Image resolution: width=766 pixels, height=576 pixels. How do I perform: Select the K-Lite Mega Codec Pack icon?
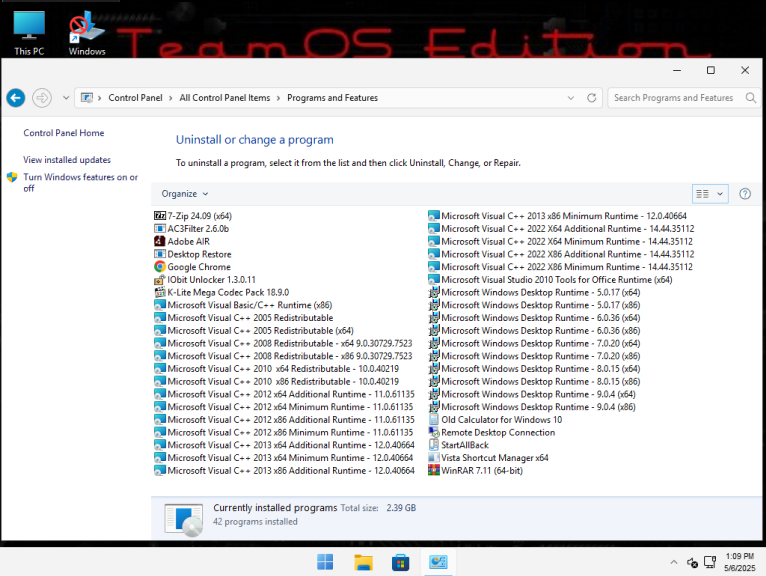click(x=160, y=292)
